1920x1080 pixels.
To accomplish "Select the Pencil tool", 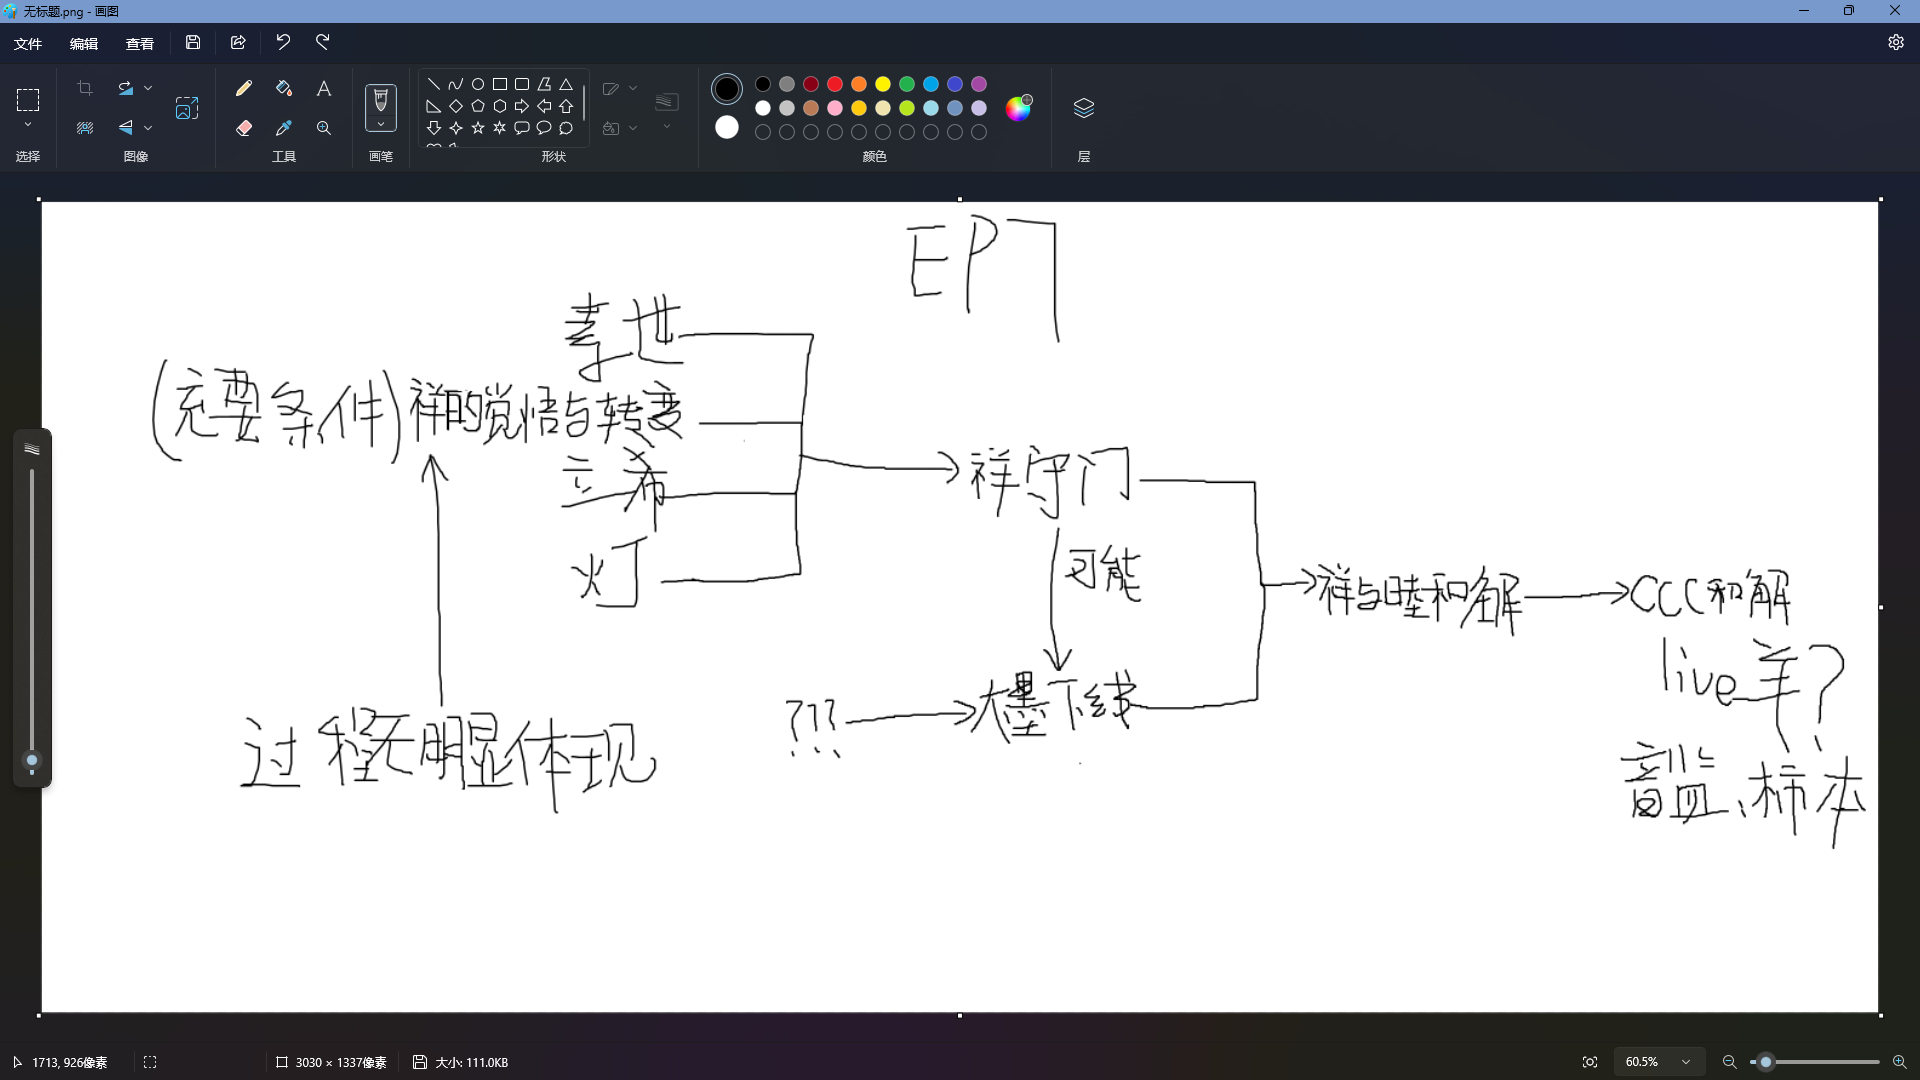I will coord(243,88).
